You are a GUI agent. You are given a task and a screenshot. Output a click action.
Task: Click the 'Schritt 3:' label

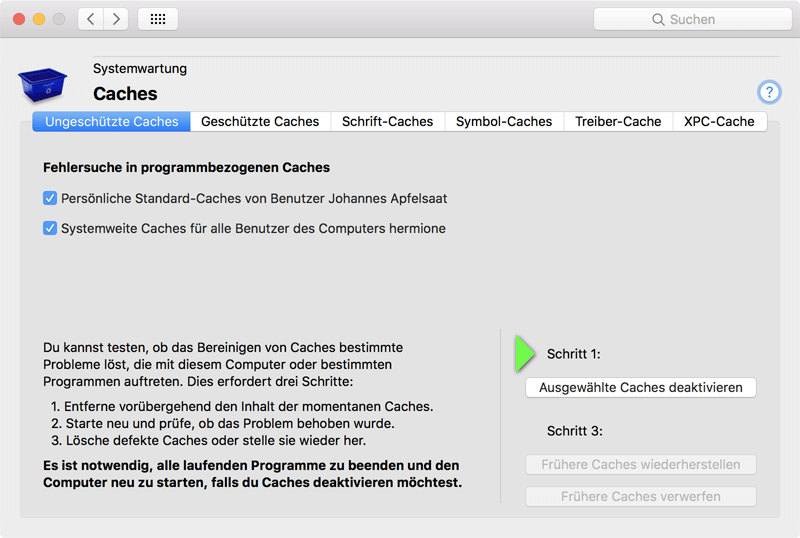click(x=574, y=431)
